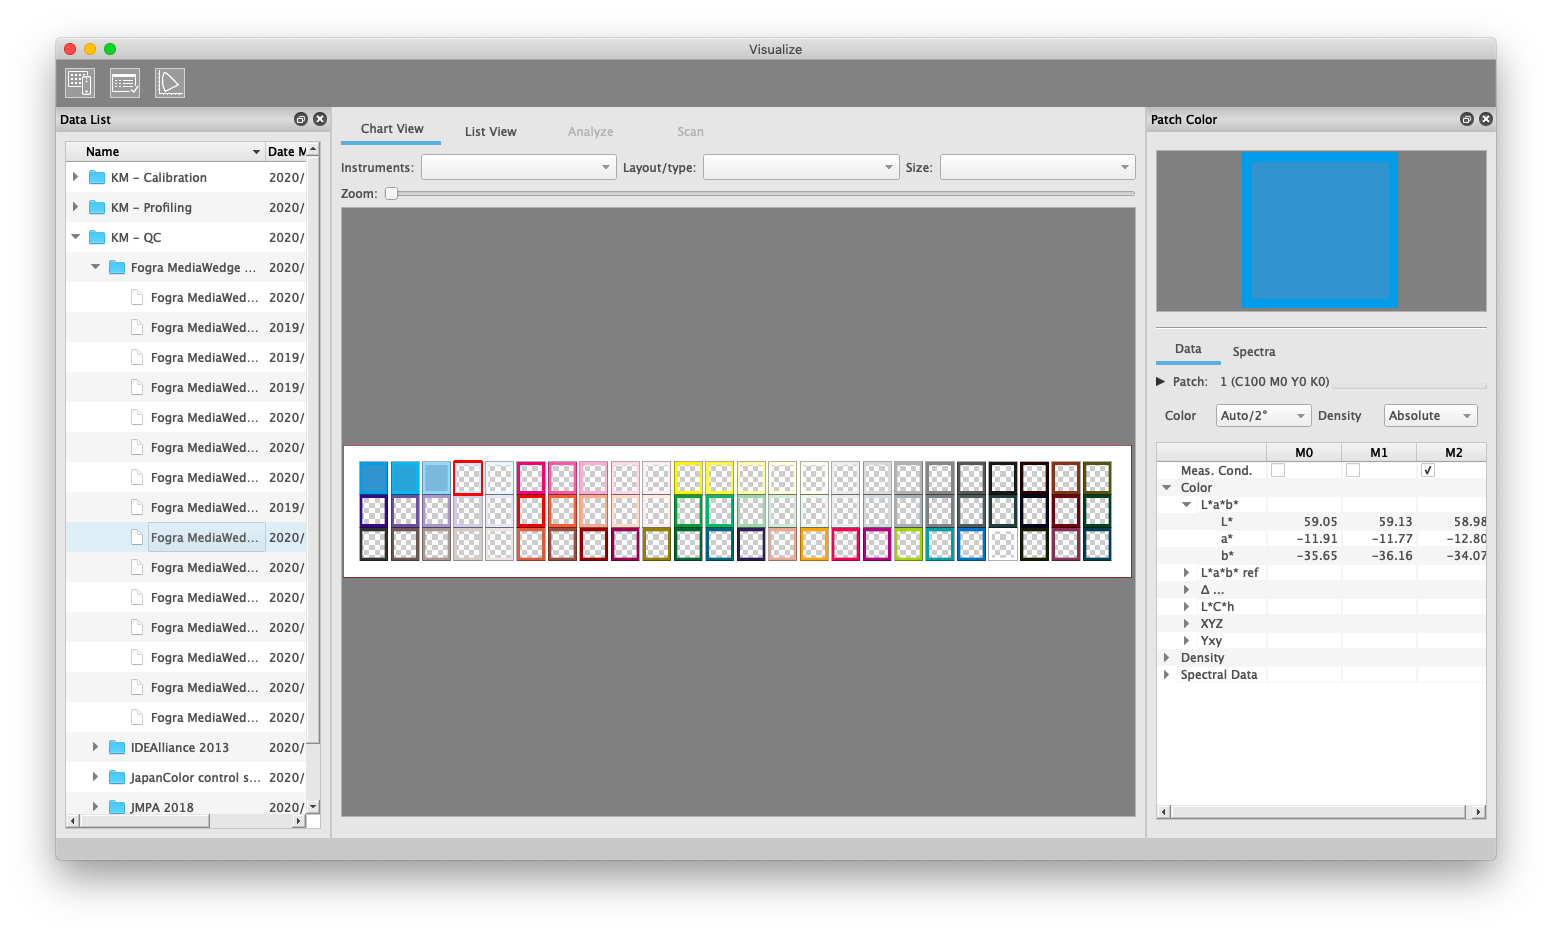Open the gamut plot toolbar icon
The image size is (1552, 934).
(x=170, y=83)
